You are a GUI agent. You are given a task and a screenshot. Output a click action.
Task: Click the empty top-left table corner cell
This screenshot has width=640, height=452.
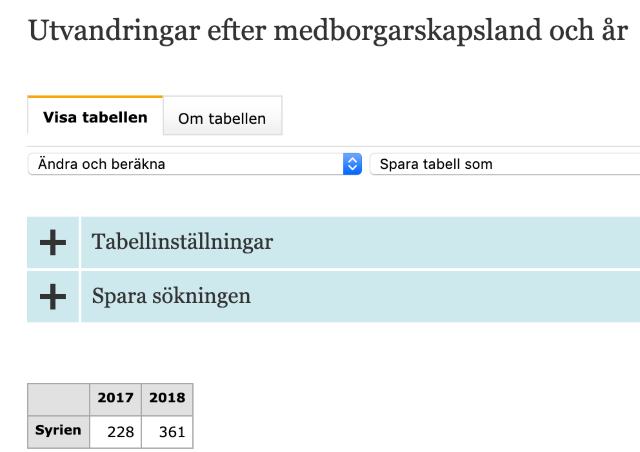coord(59,398)
